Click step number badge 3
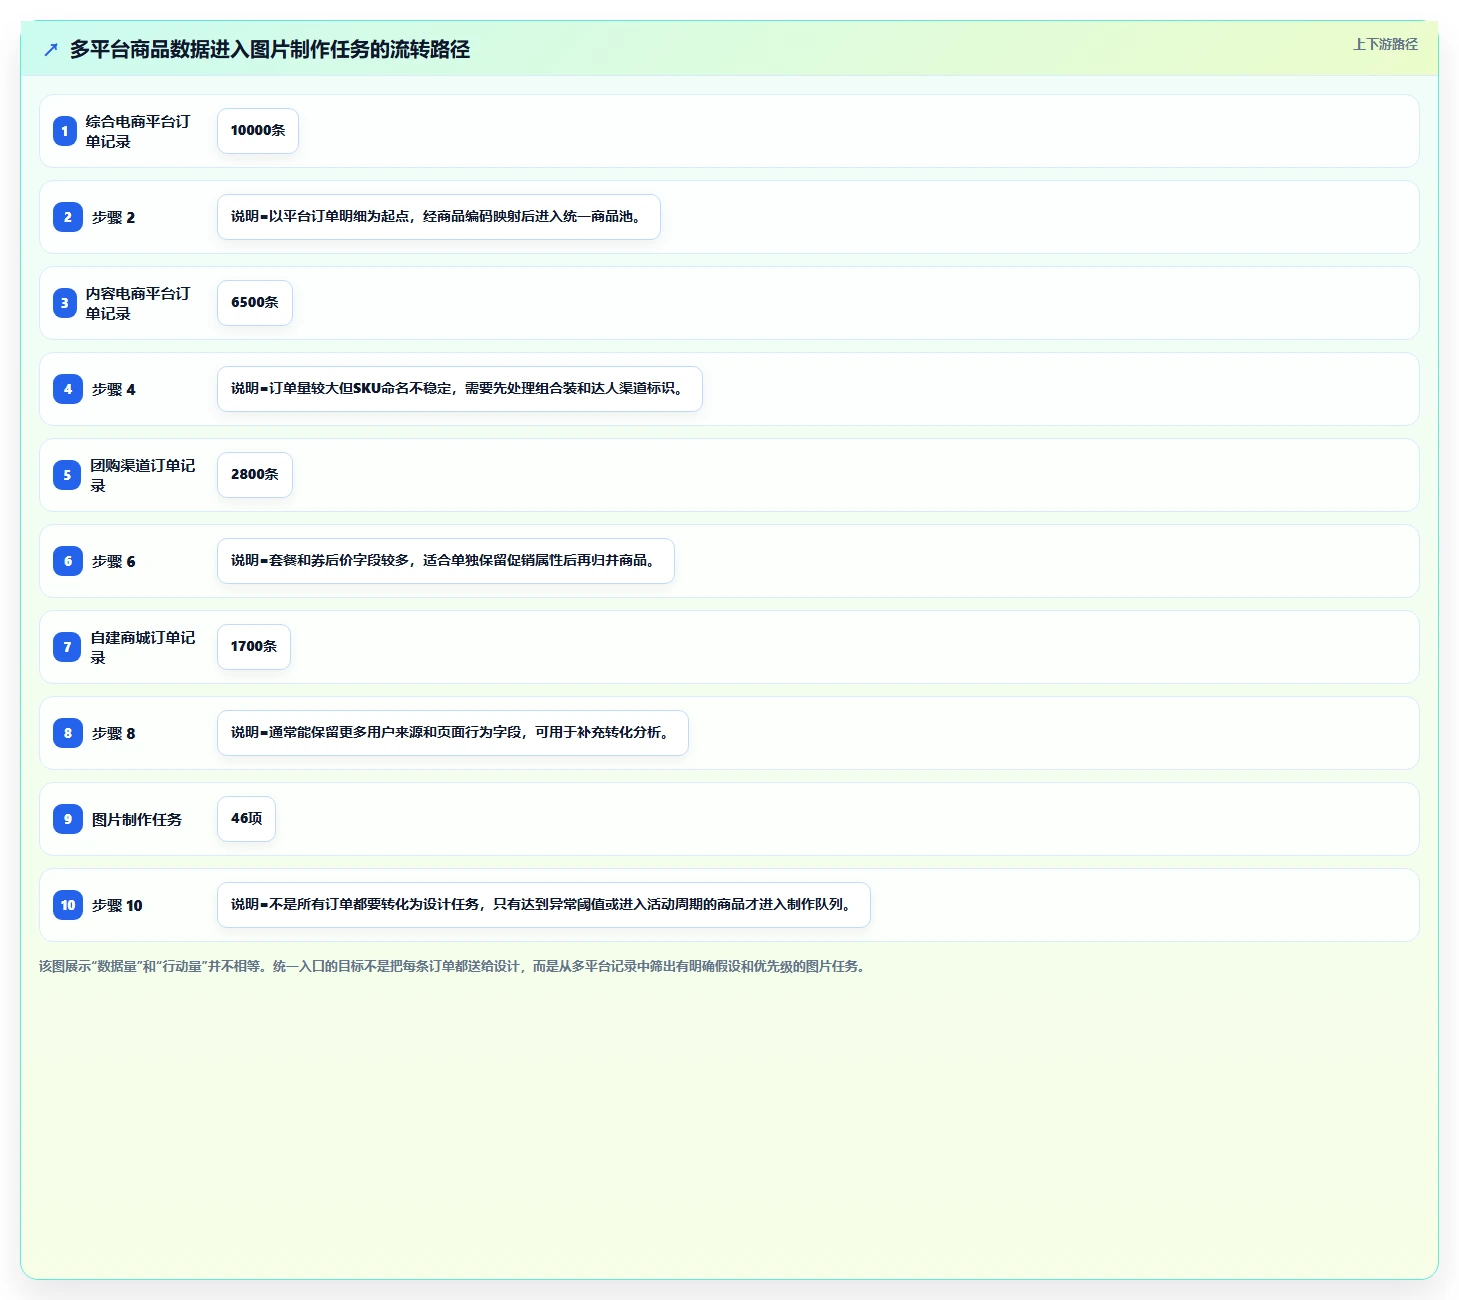Viewport: 1459px width, 1300px height. point(65,303)
